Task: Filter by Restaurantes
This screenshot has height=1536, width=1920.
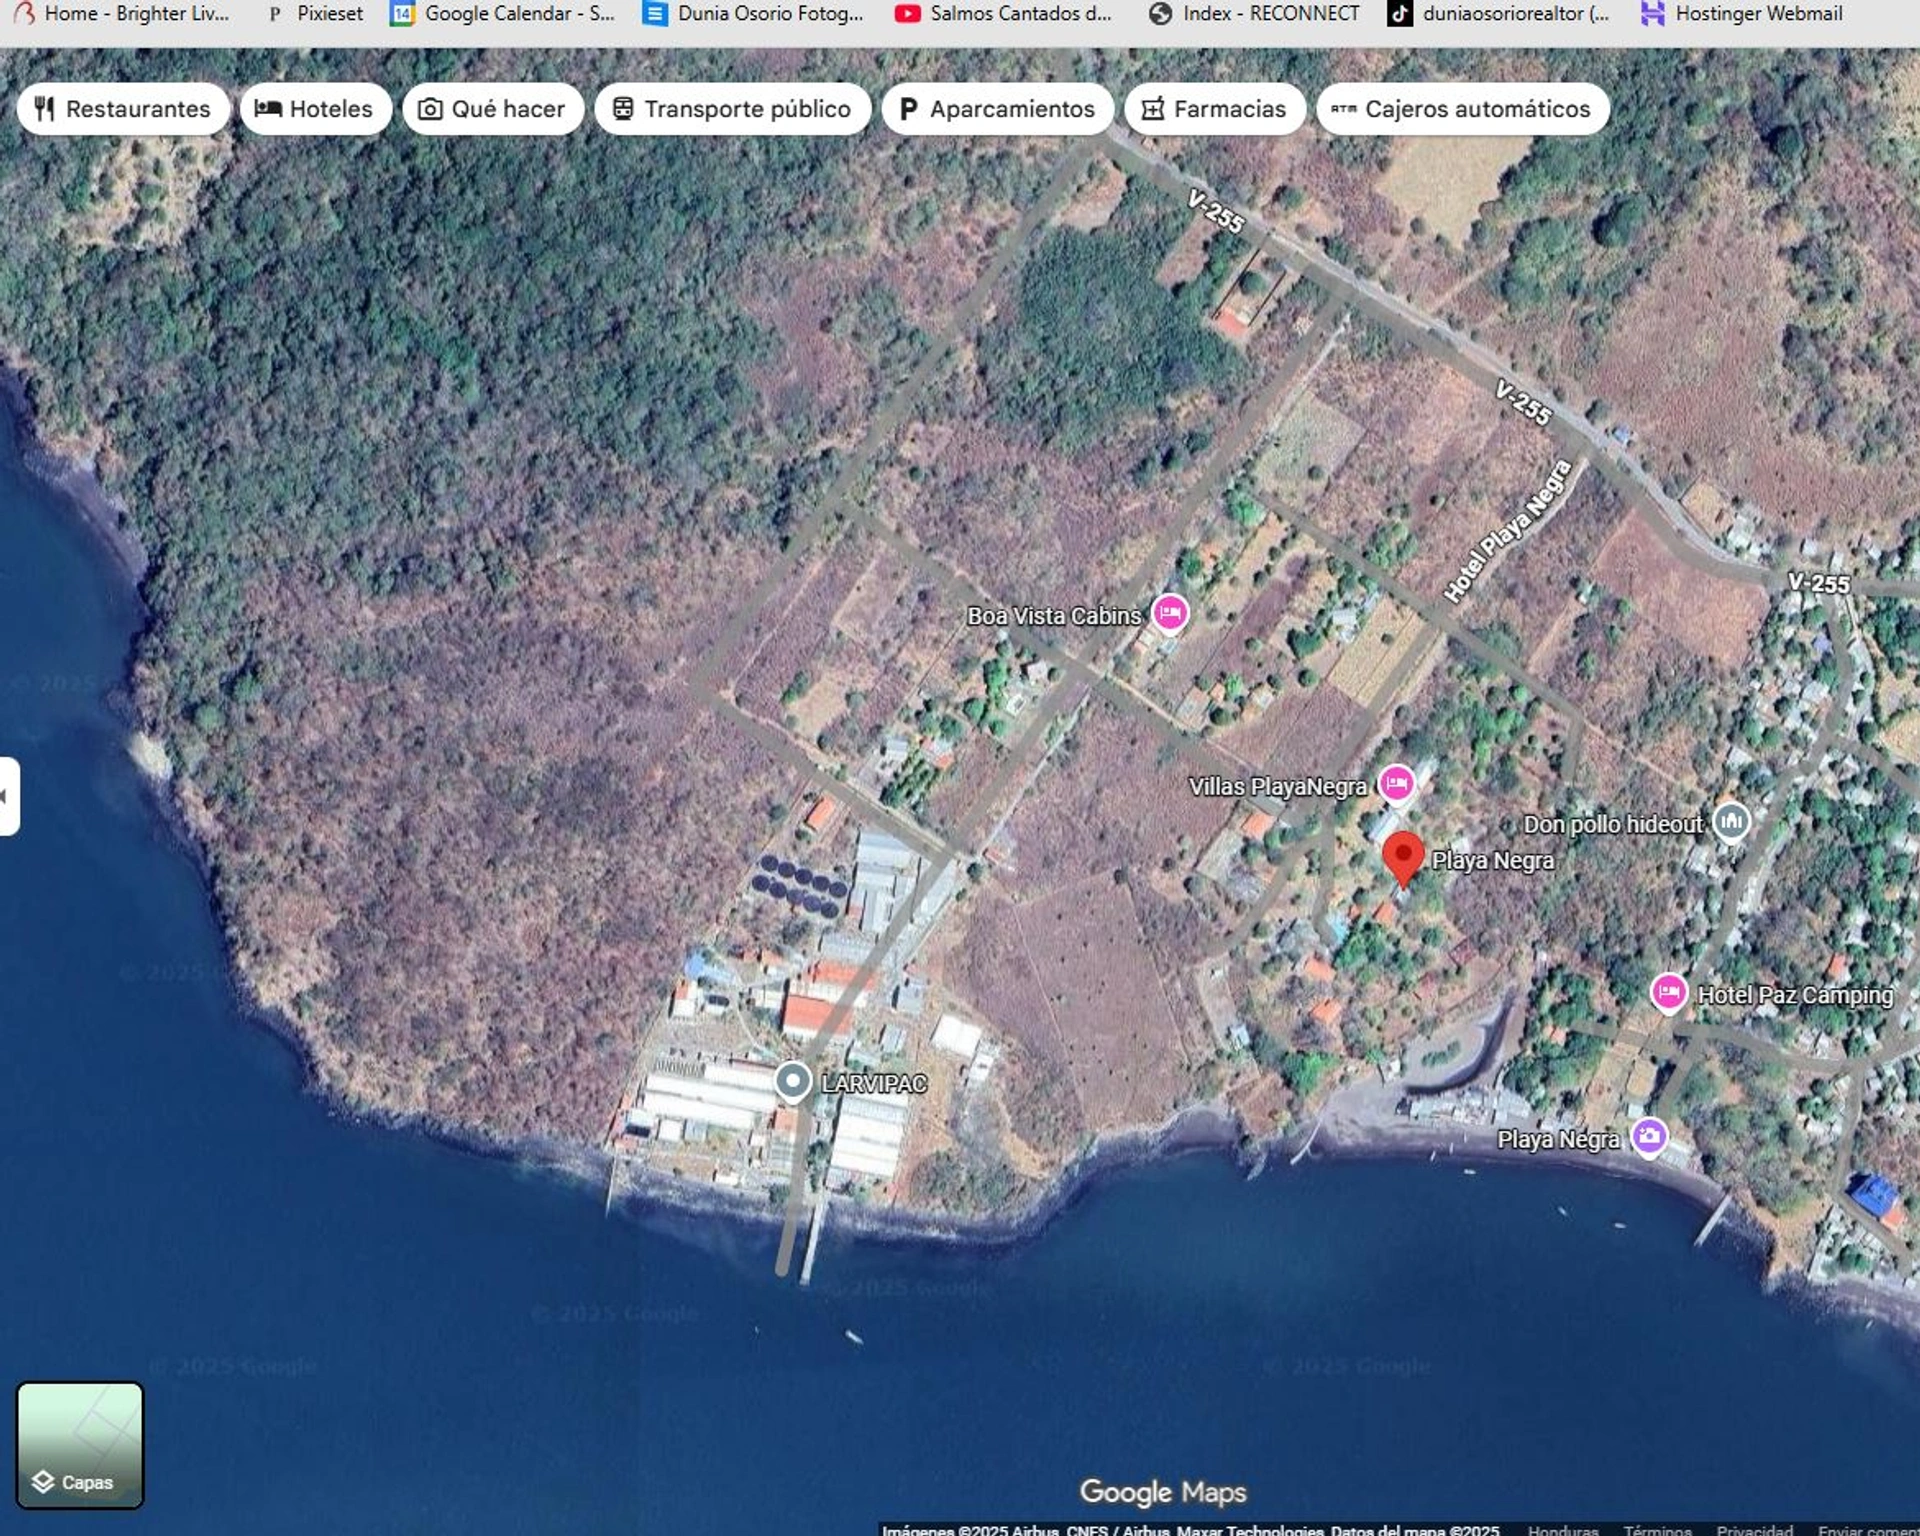Action: click(123, 109)
